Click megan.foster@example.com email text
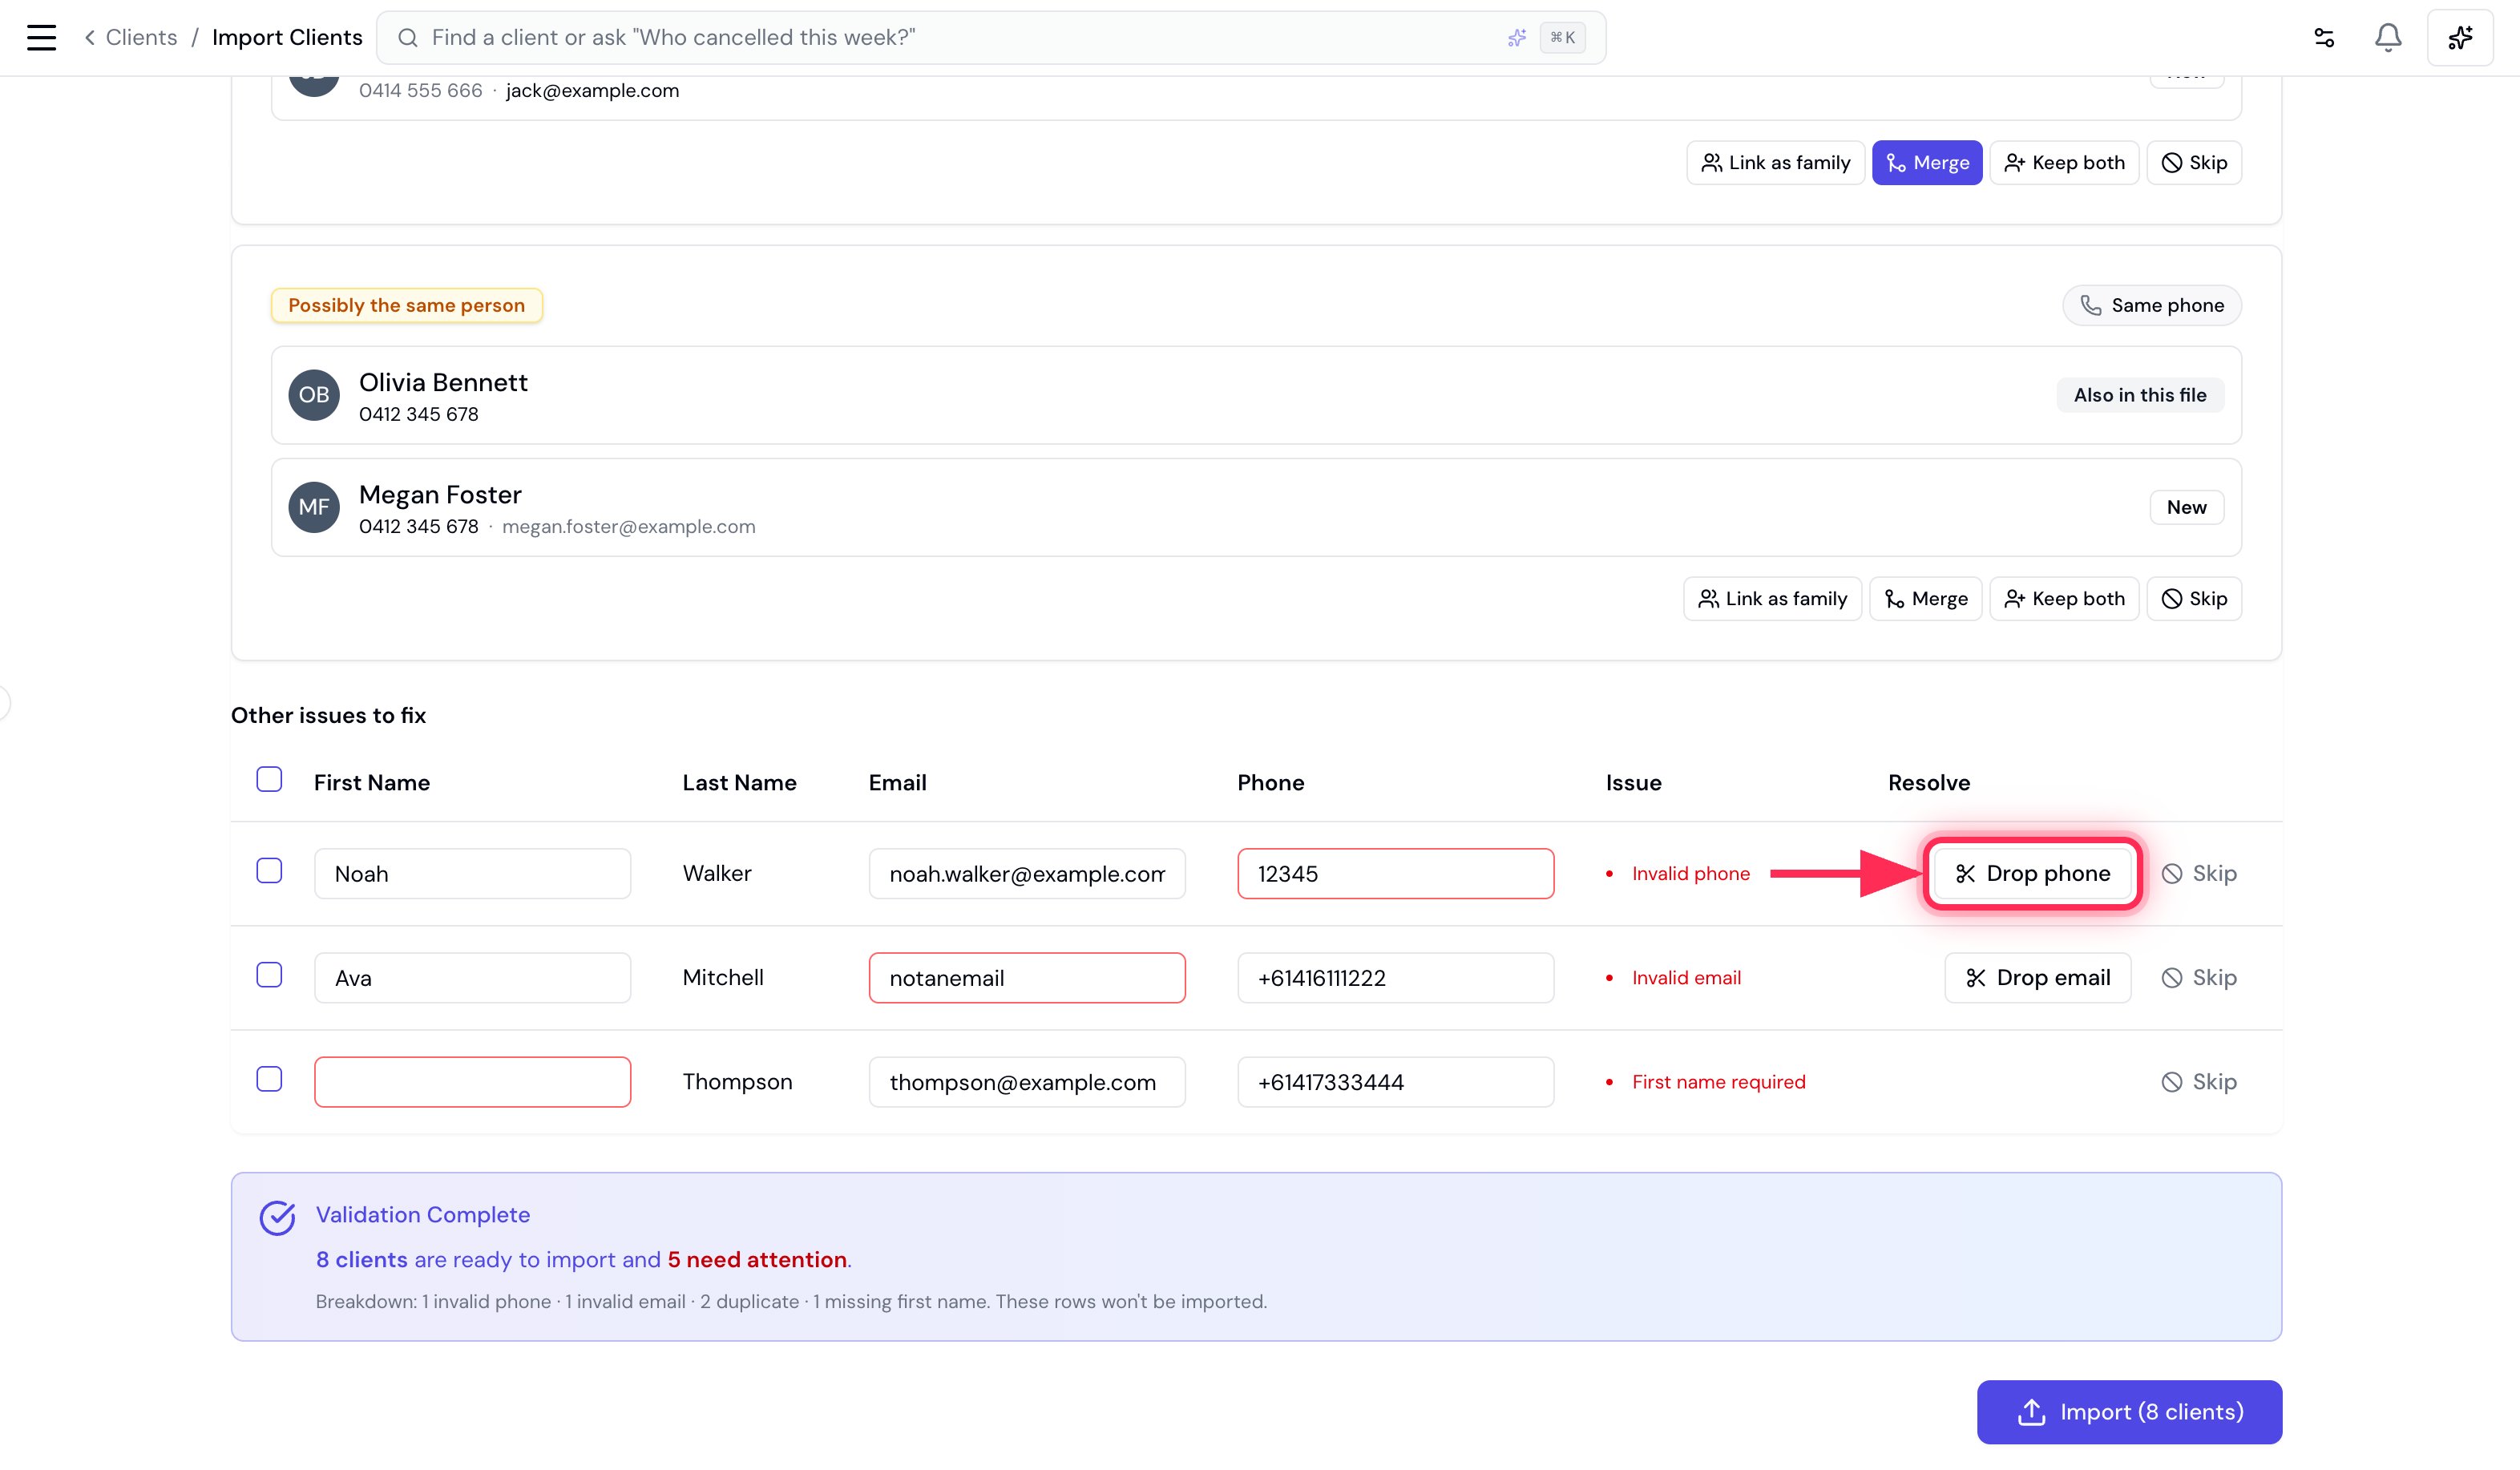Image resolution: width=2520 pixels, height=1470 pixels. coord(628,527)
